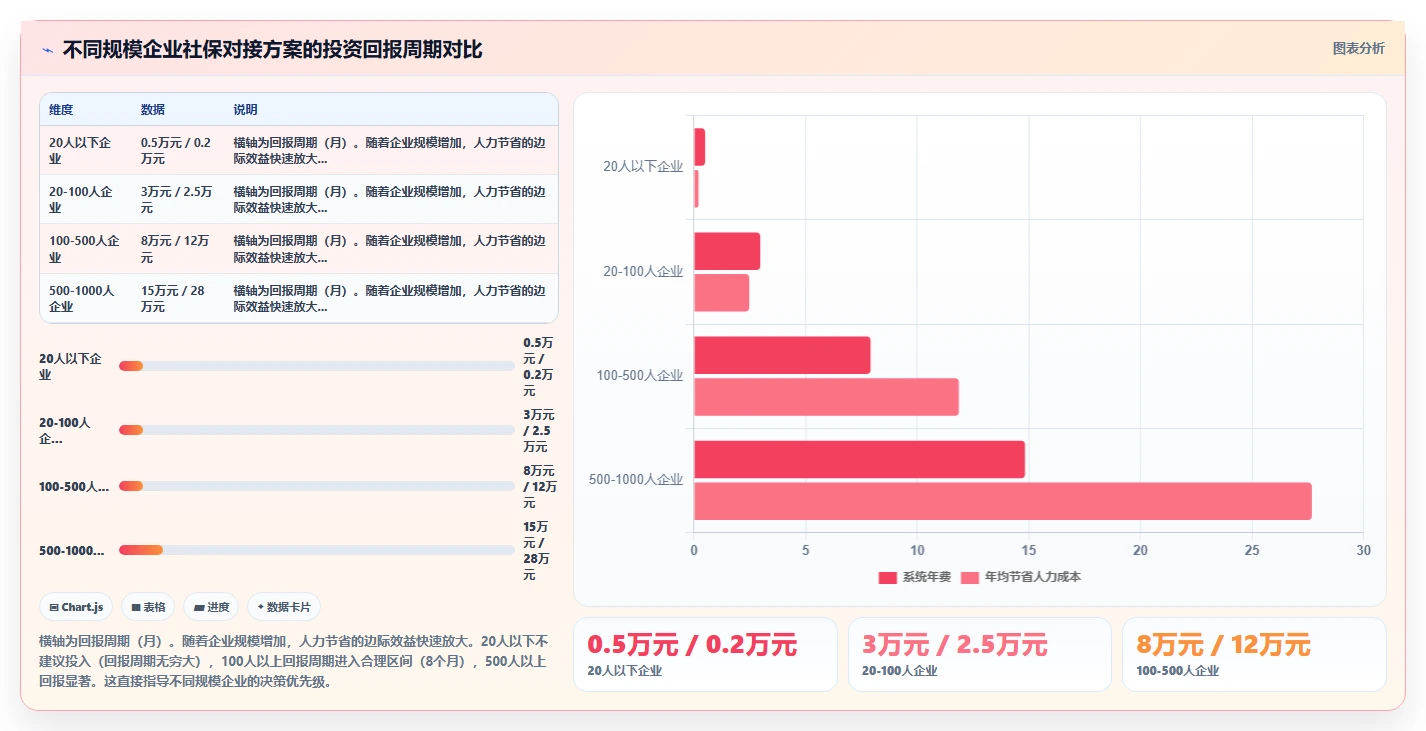Click the 维度 column header

(x=61, y=110)
